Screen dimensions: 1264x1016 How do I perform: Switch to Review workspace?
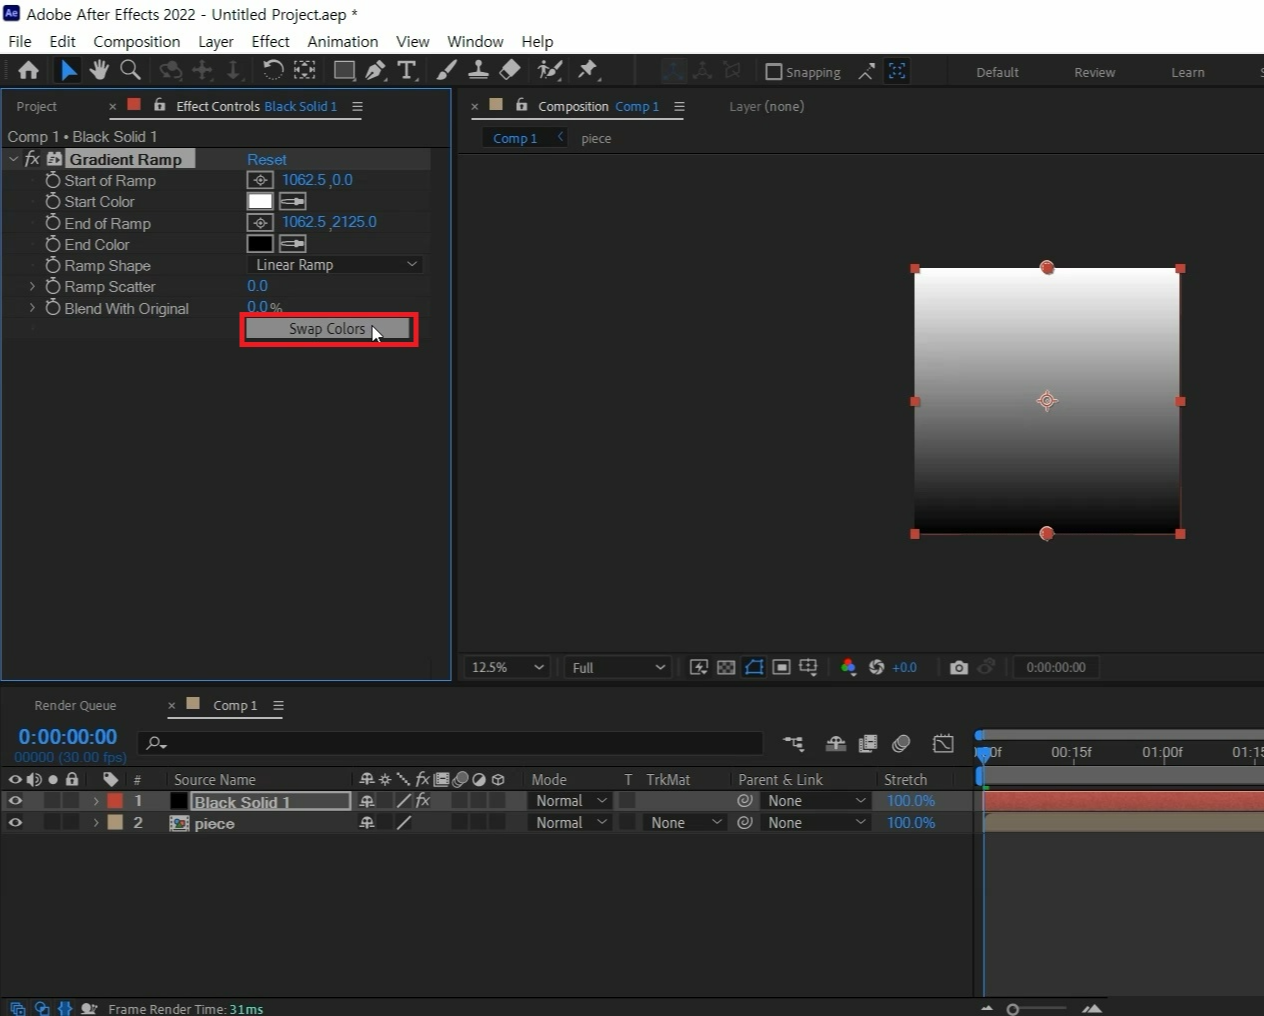tap(1094, 72)
